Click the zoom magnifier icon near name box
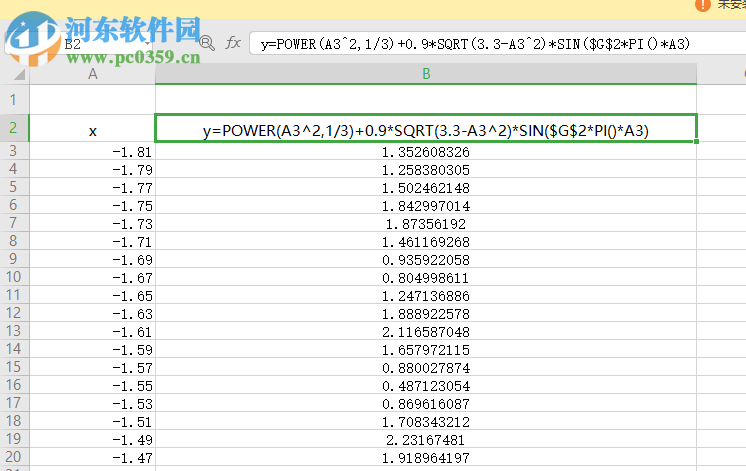The height and width of the screenshot is (471, 746). [206, 43]
